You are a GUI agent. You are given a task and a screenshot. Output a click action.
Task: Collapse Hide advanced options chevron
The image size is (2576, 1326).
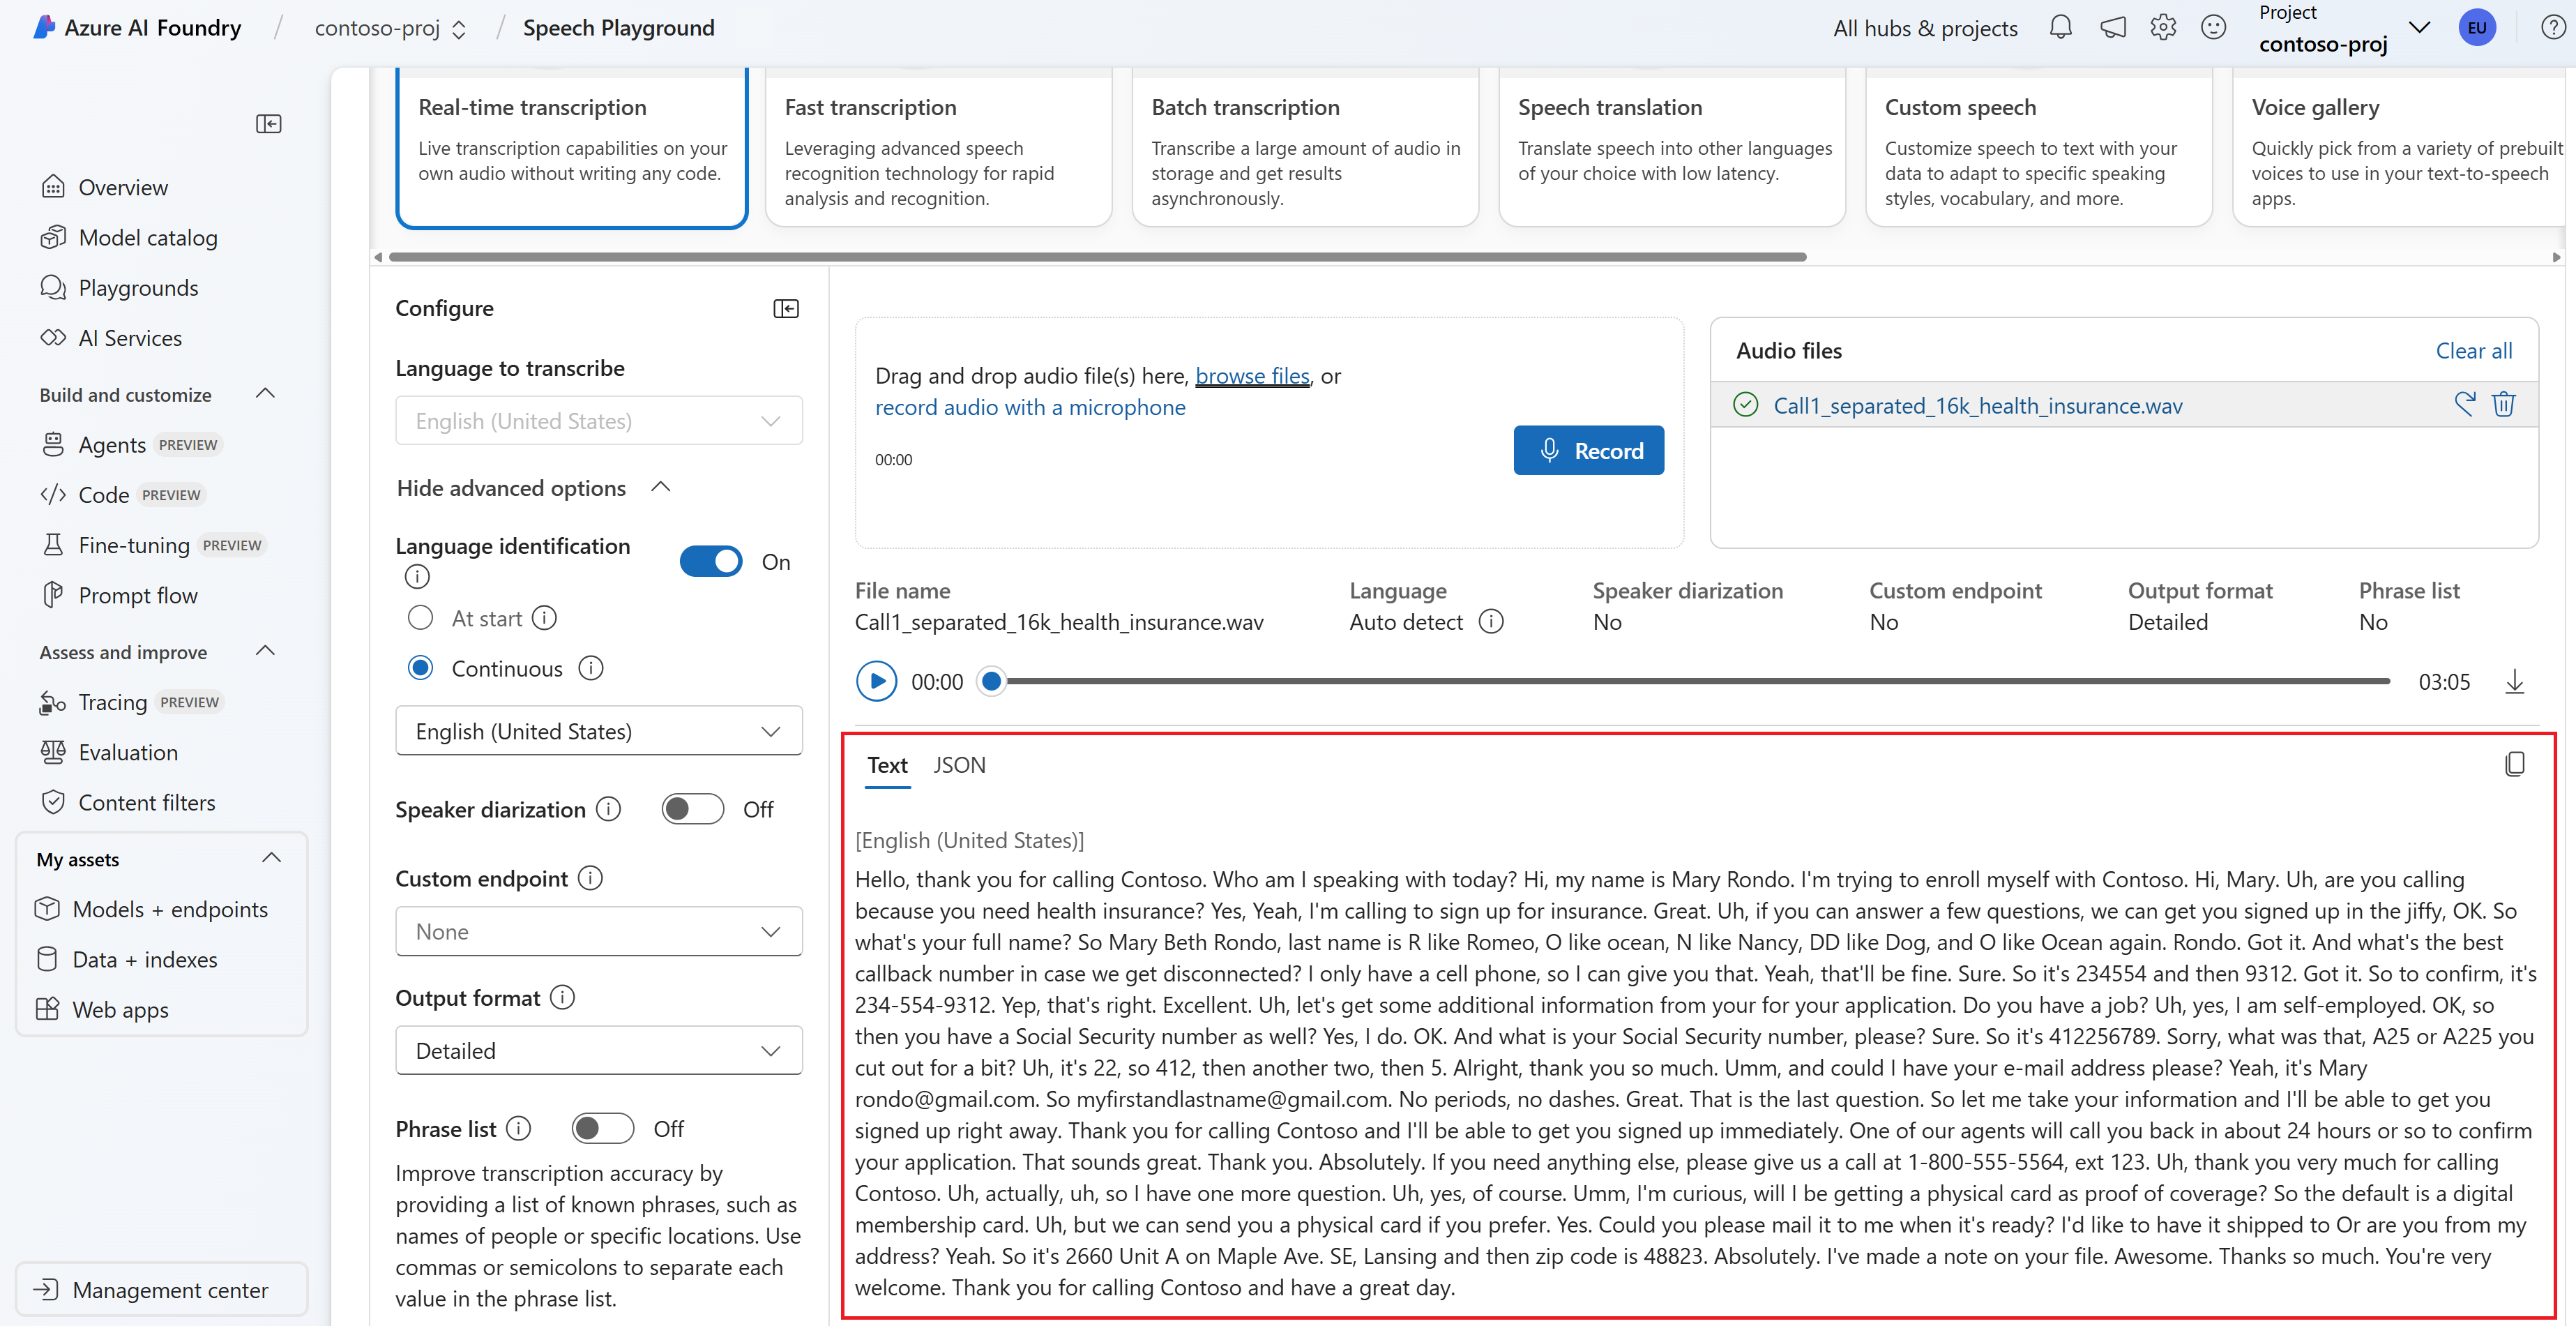pos(661,487)
